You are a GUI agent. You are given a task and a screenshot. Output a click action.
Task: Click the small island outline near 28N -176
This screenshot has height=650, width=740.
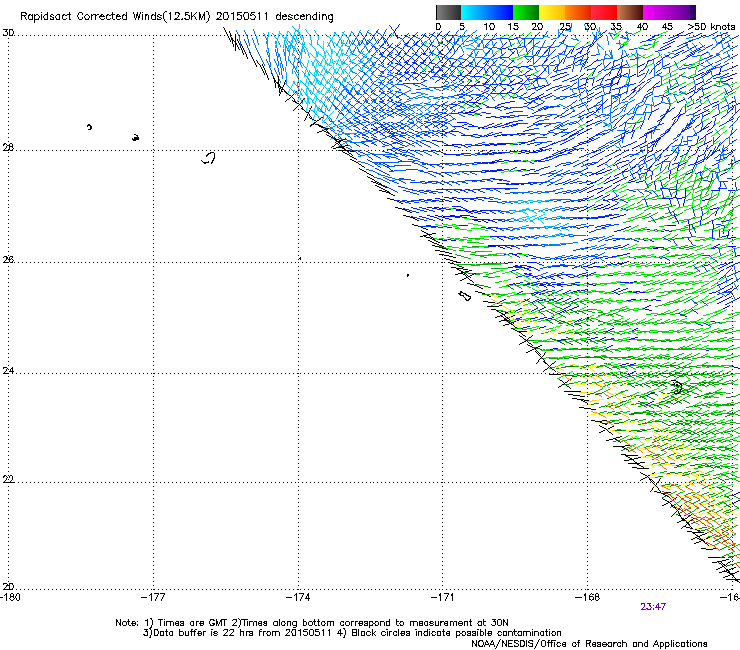208,158
